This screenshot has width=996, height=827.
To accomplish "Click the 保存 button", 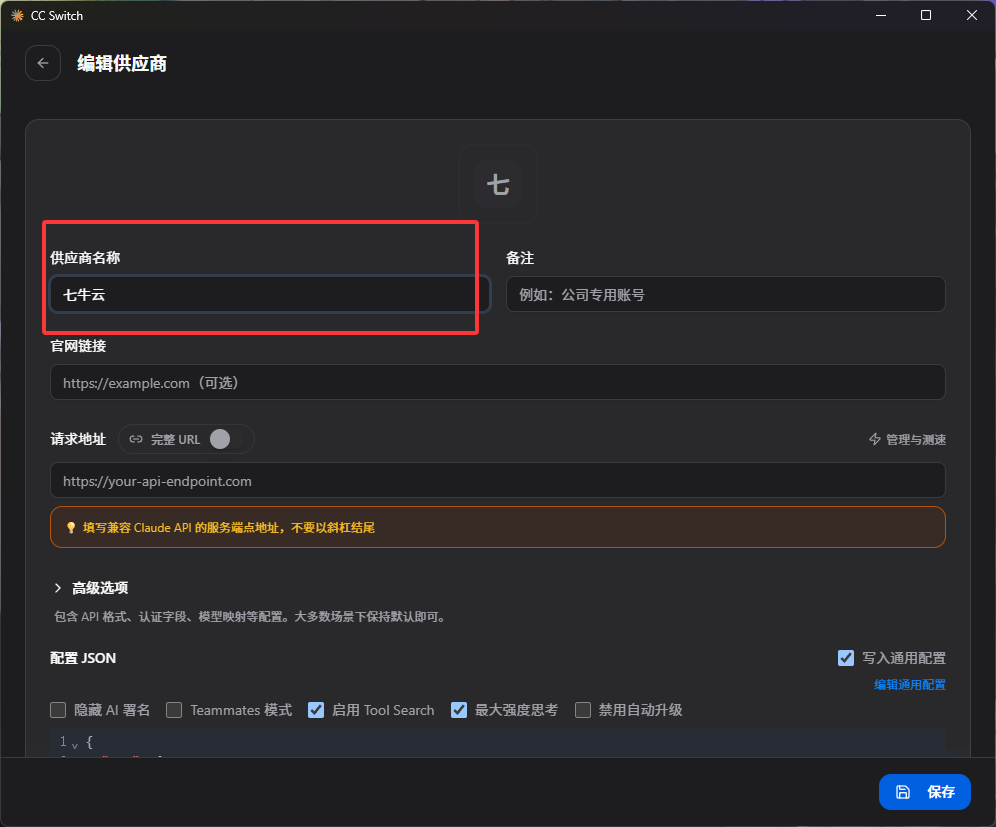I will click(924, 791).
